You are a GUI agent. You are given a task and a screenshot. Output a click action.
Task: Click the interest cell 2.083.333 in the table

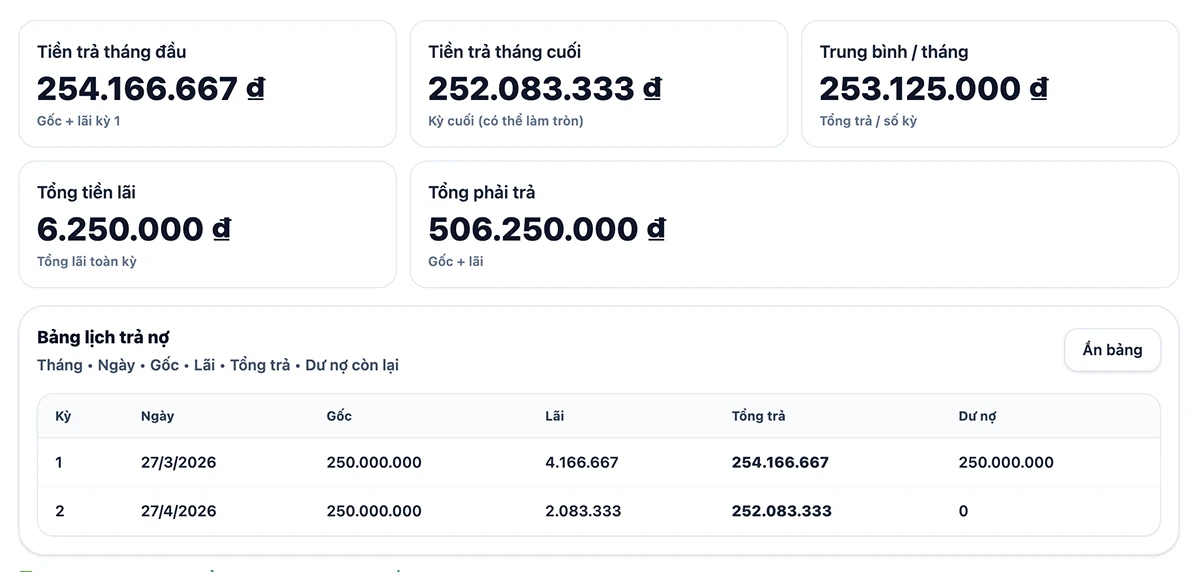[x=583, y=511]
